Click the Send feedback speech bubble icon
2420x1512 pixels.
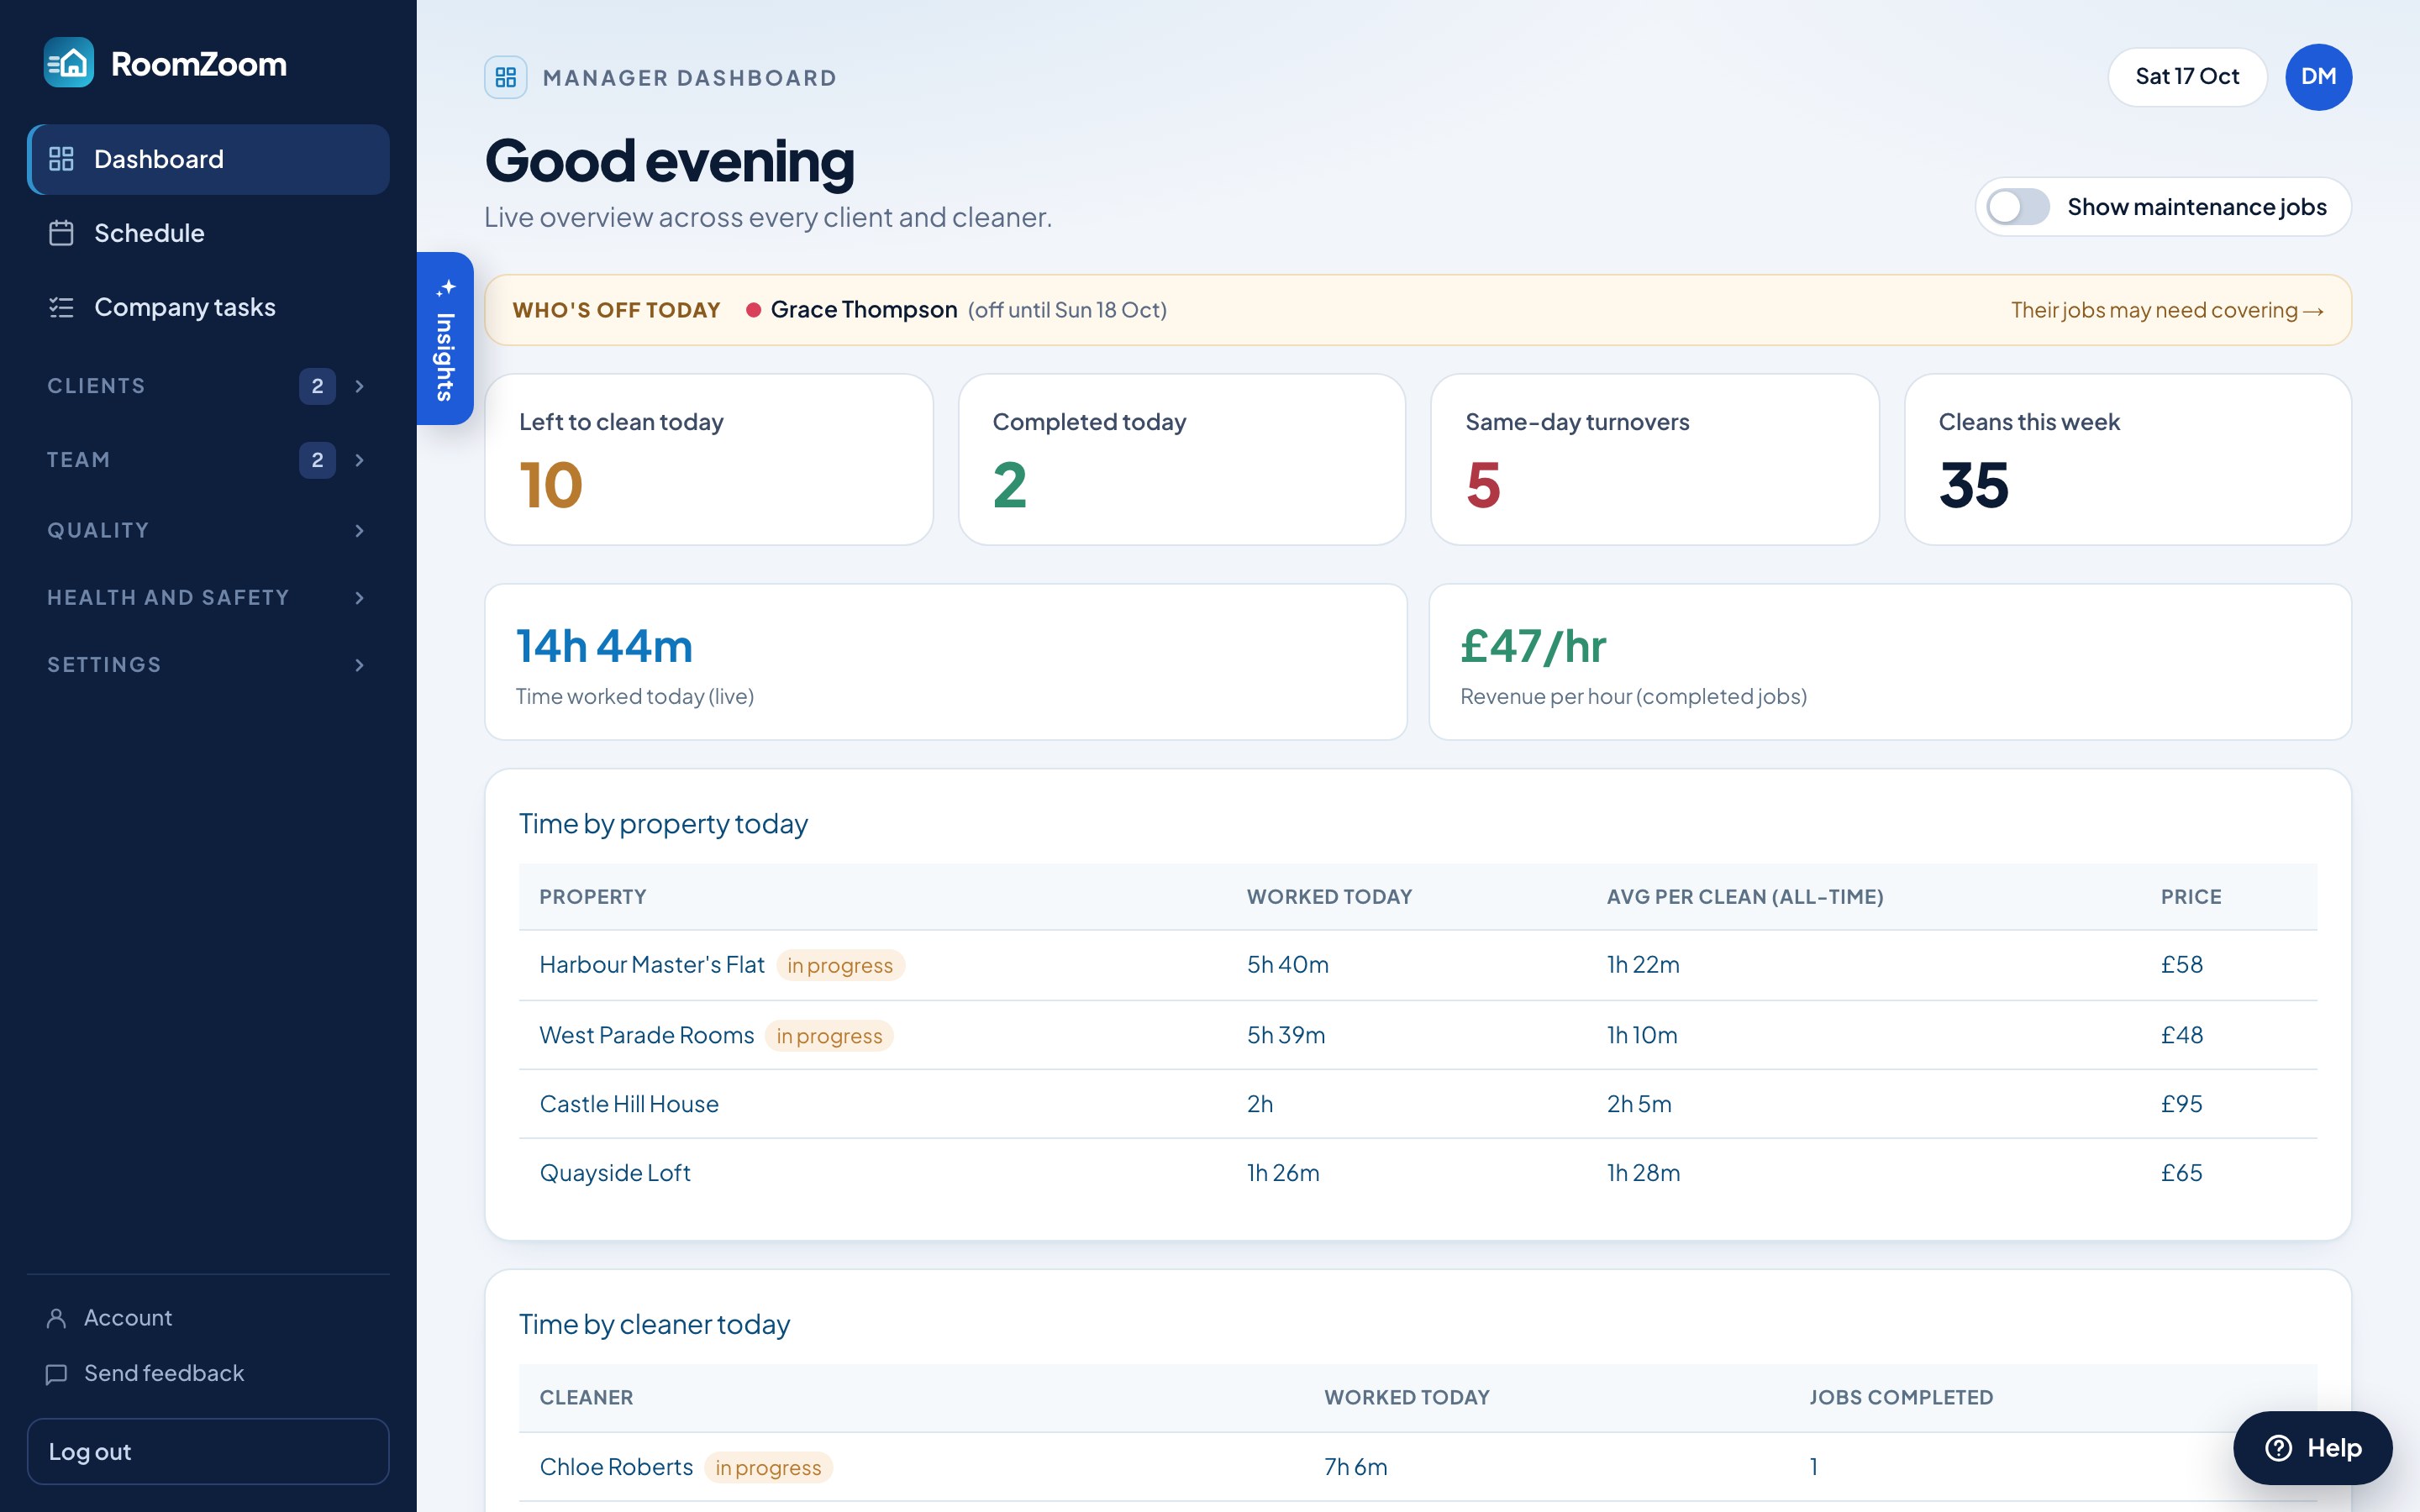tap(57, 1374)
